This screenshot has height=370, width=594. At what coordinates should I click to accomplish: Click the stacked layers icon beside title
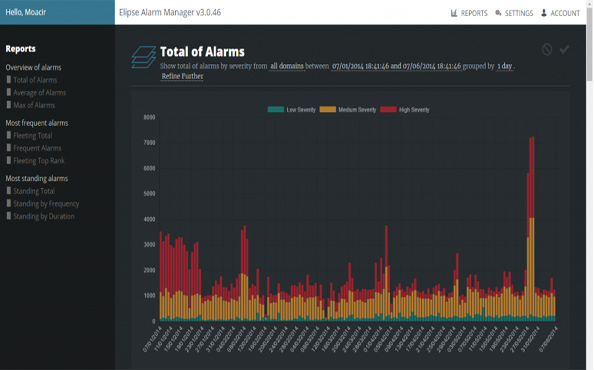point(144,57)
